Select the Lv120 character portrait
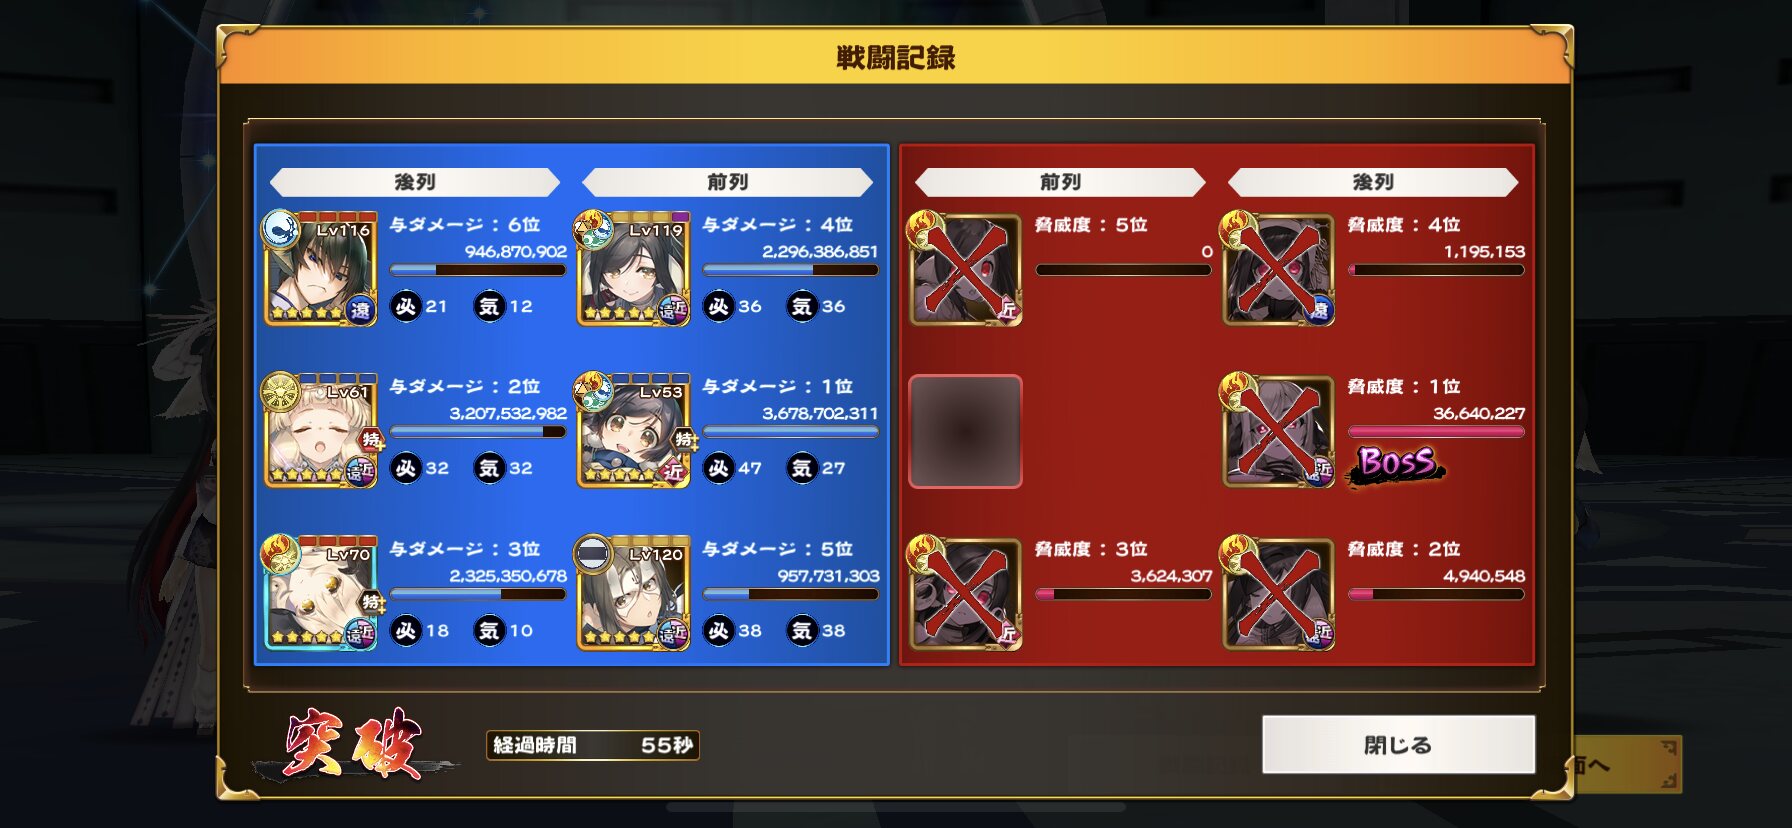The image size is (1792, 828). (x=634, y=593)
